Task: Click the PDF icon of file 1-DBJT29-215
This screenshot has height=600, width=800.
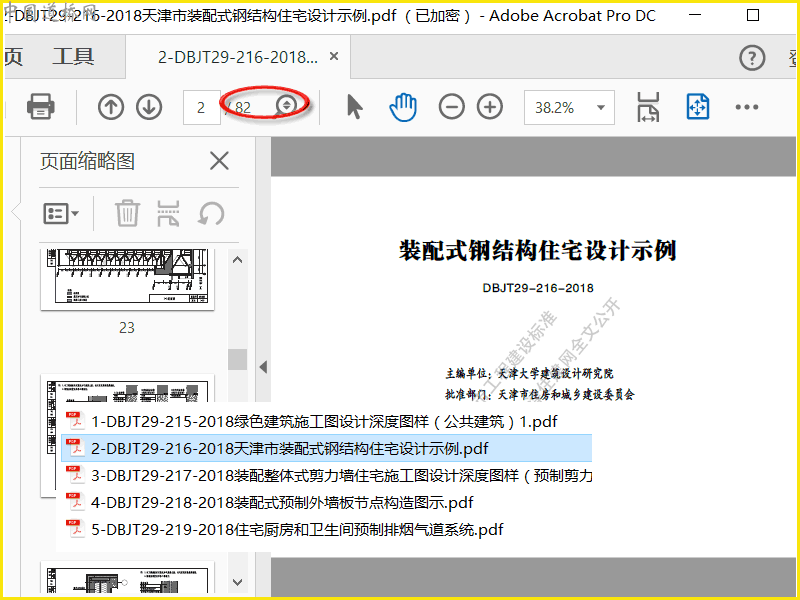Action: [x=75, y=421]
